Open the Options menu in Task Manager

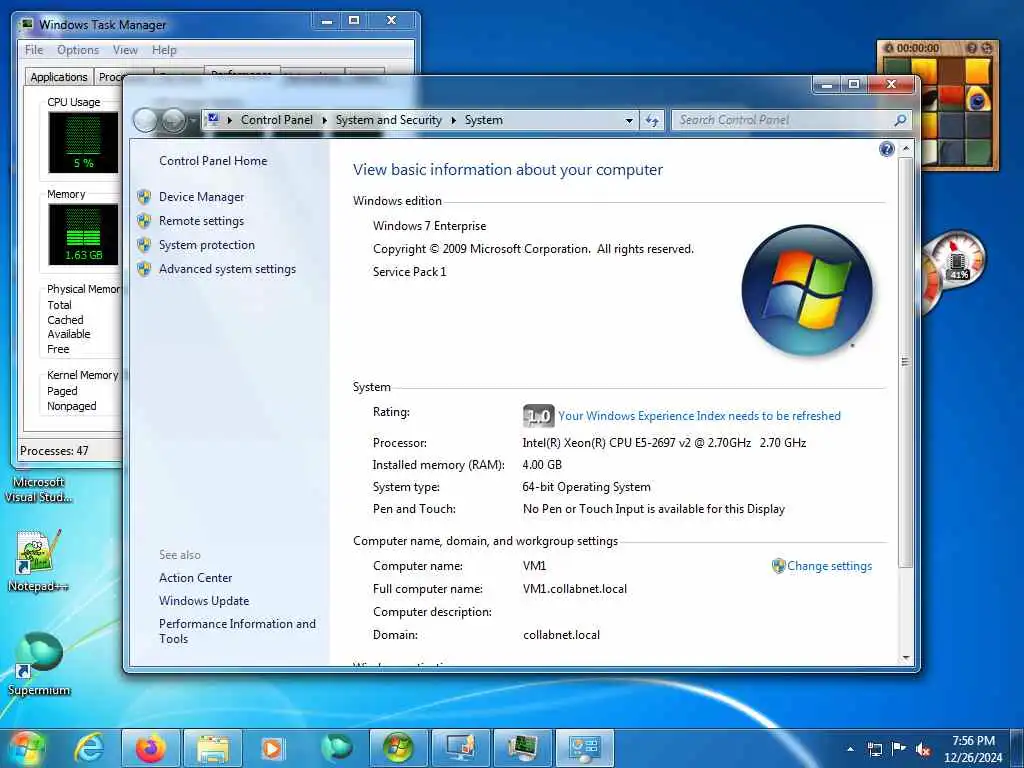tap(78, 50)
